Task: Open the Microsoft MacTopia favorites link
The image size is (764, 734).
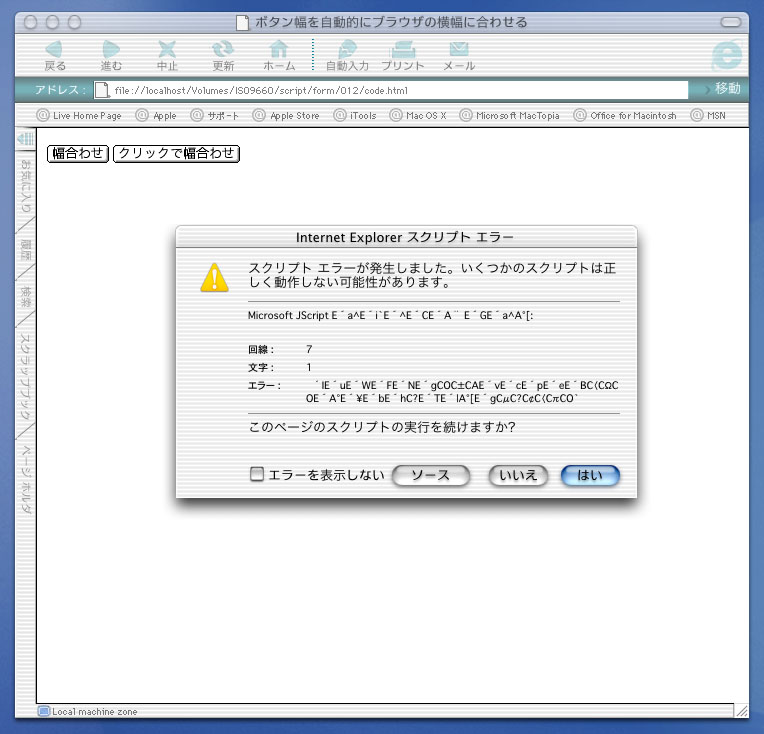Action: [510, 116]
